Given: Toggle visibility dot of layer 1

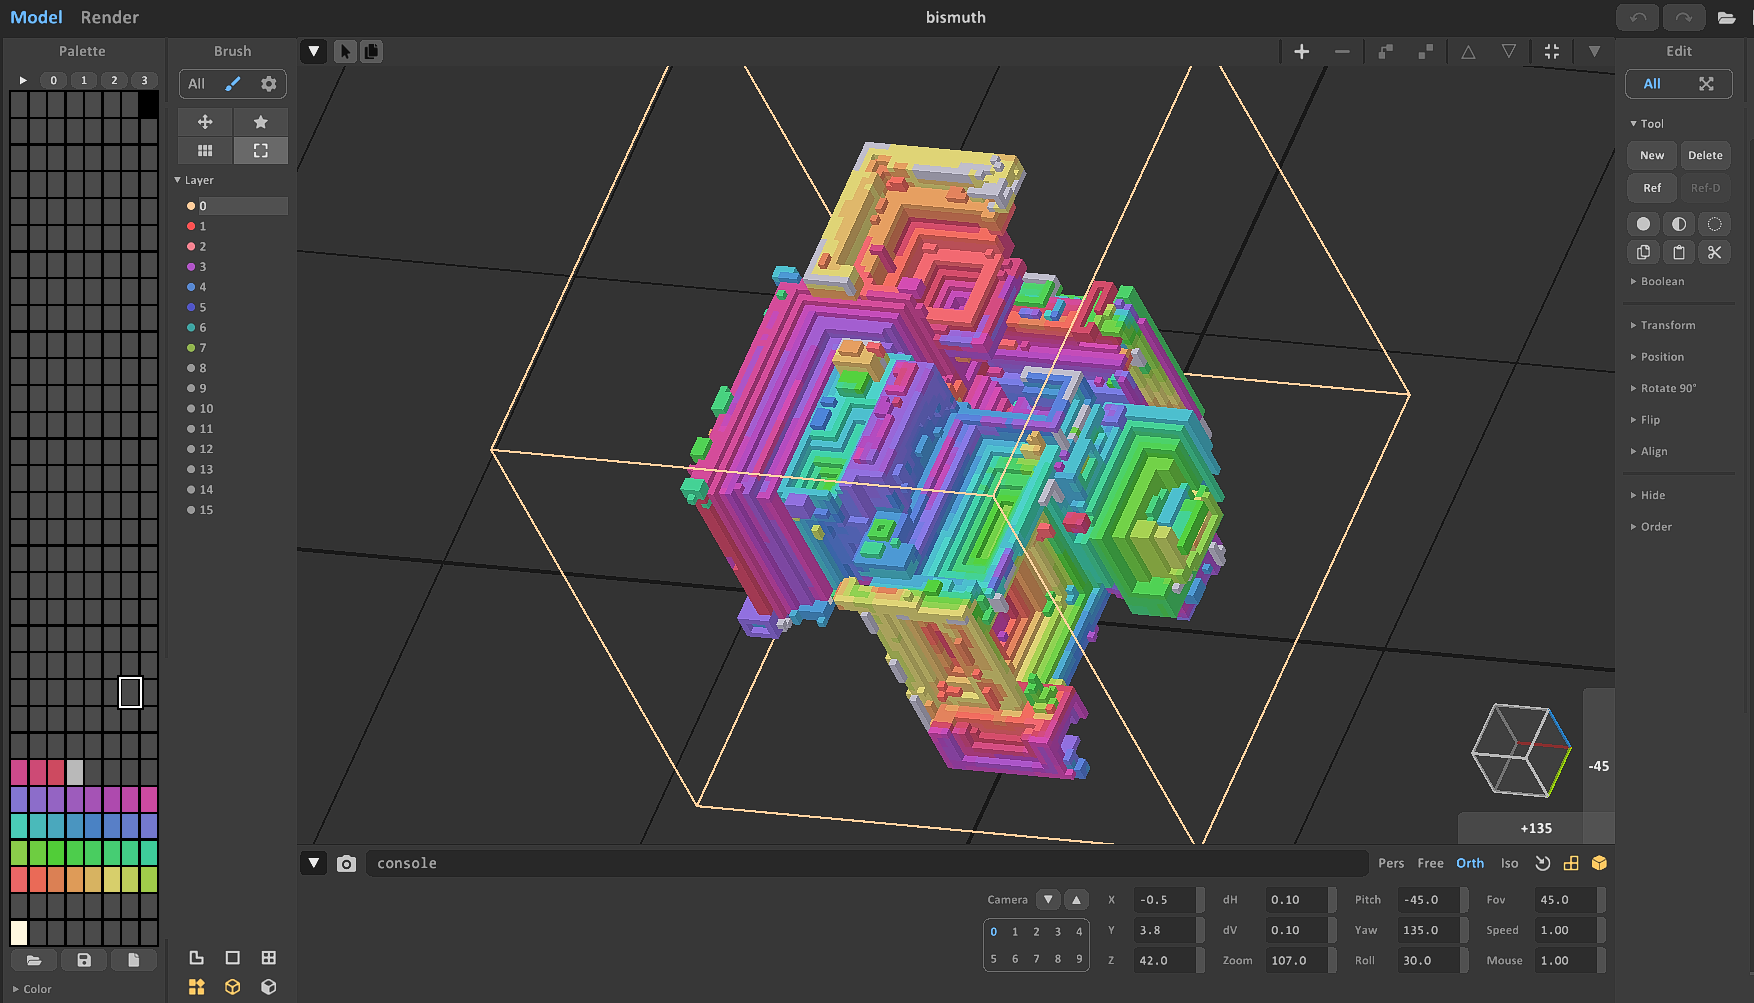Looking at the screenshot, I should point(191,226).
